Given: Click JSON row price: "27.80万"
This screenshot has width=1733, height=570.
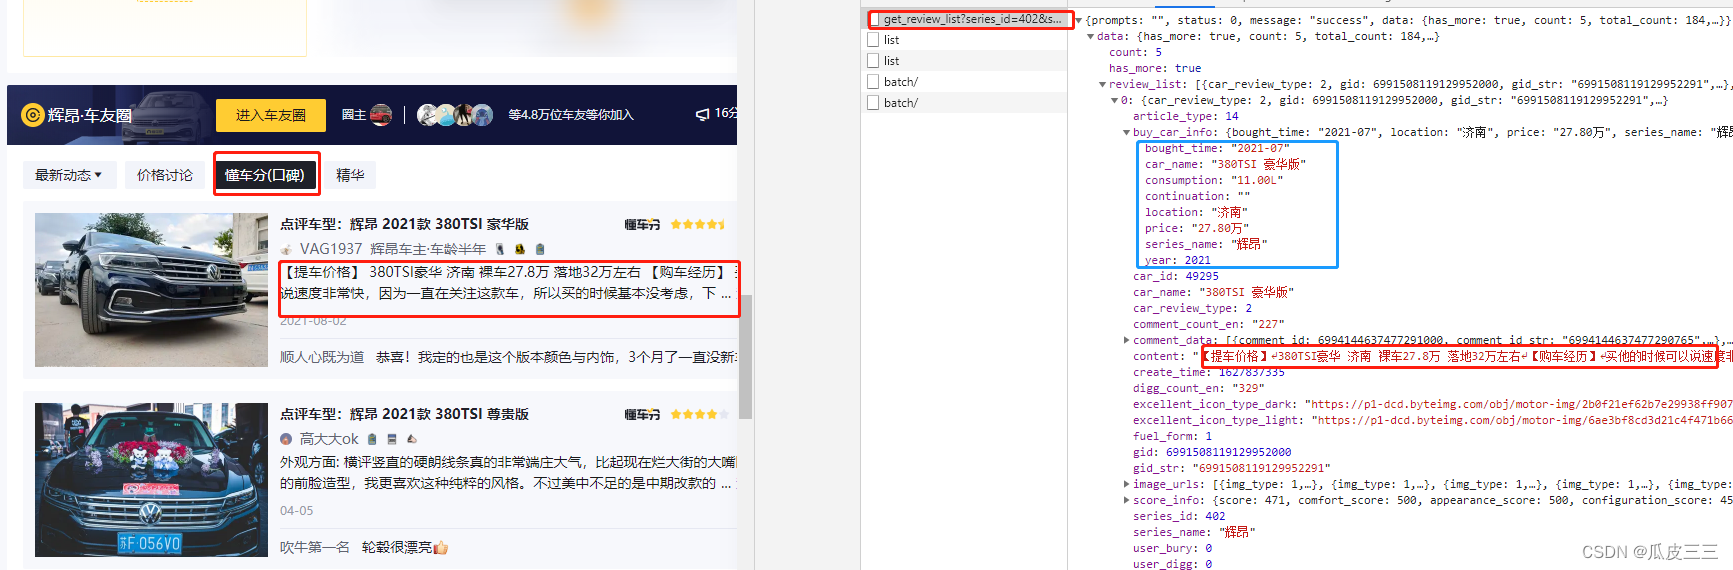Looking at the screenshot, I should coord(1196,228).
